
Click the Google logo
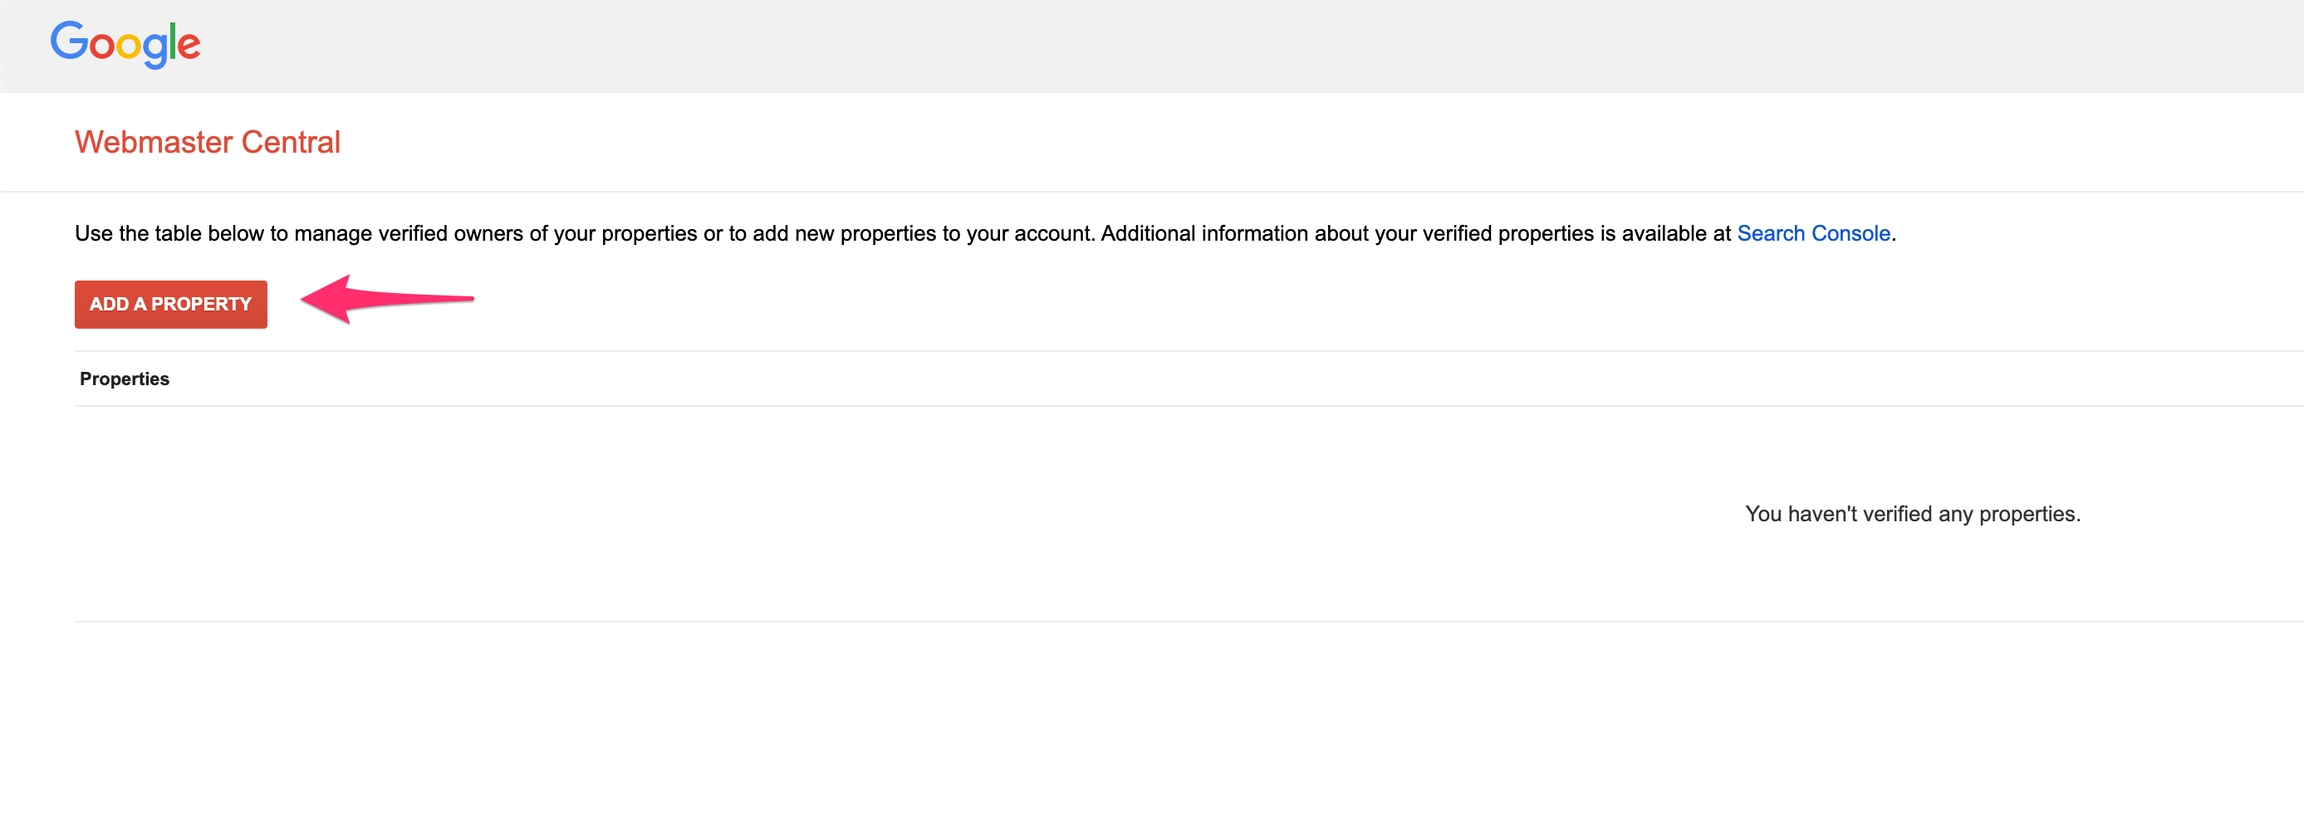125,44
